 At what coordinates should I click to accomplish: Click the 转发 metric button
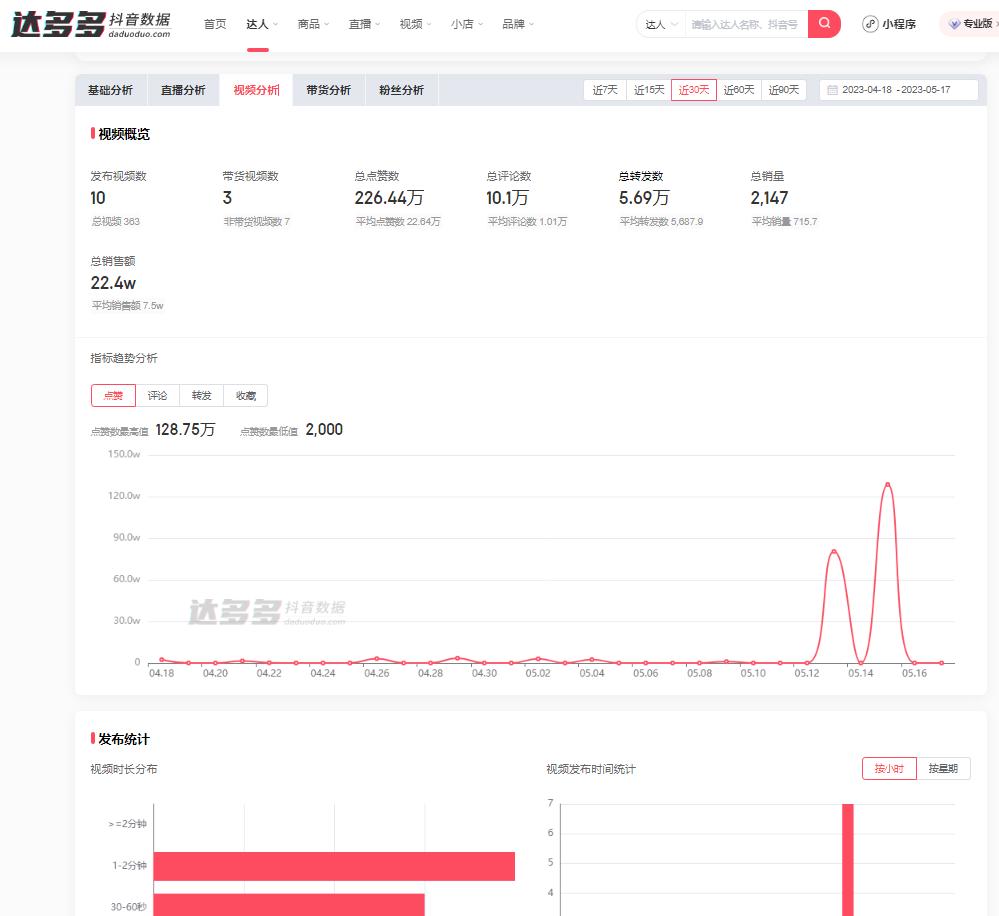coord(201,396)
